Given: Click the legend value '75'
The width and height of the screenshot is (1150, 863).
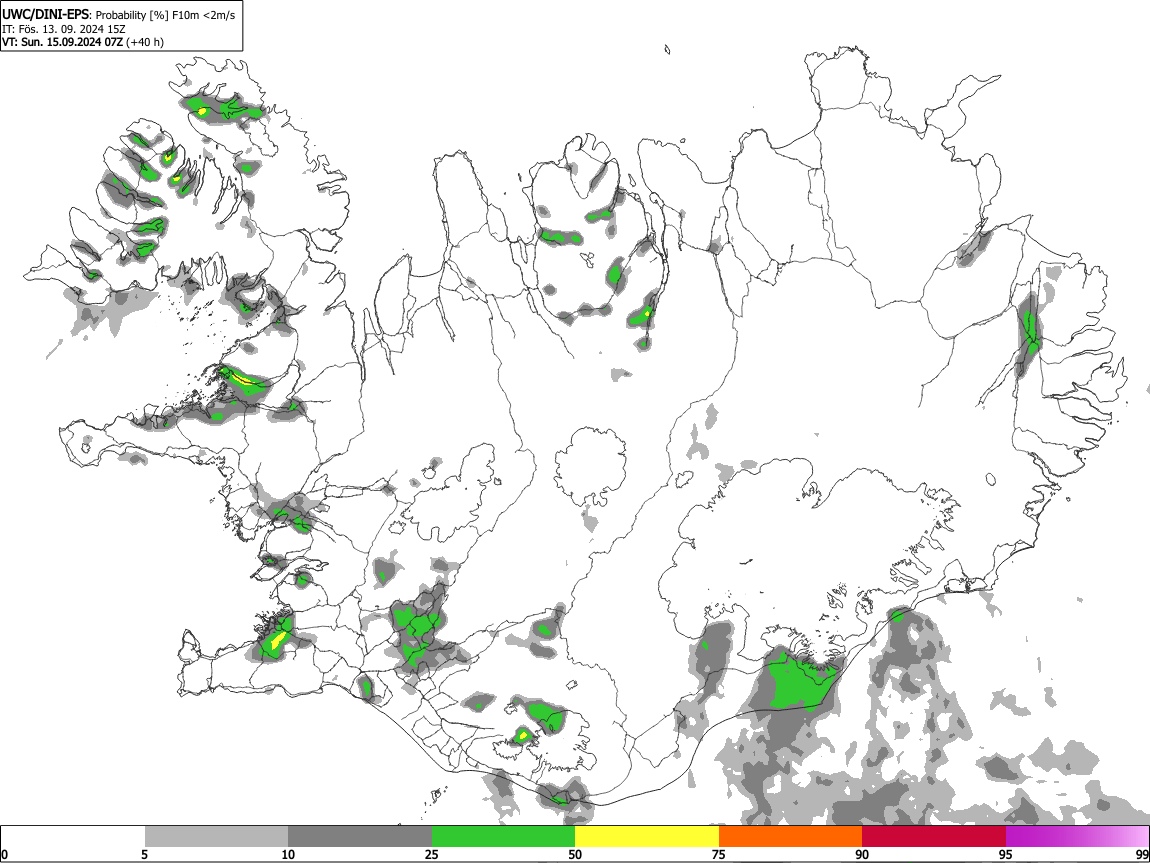Looking at the screenshot, I should (x=719, y=855).
